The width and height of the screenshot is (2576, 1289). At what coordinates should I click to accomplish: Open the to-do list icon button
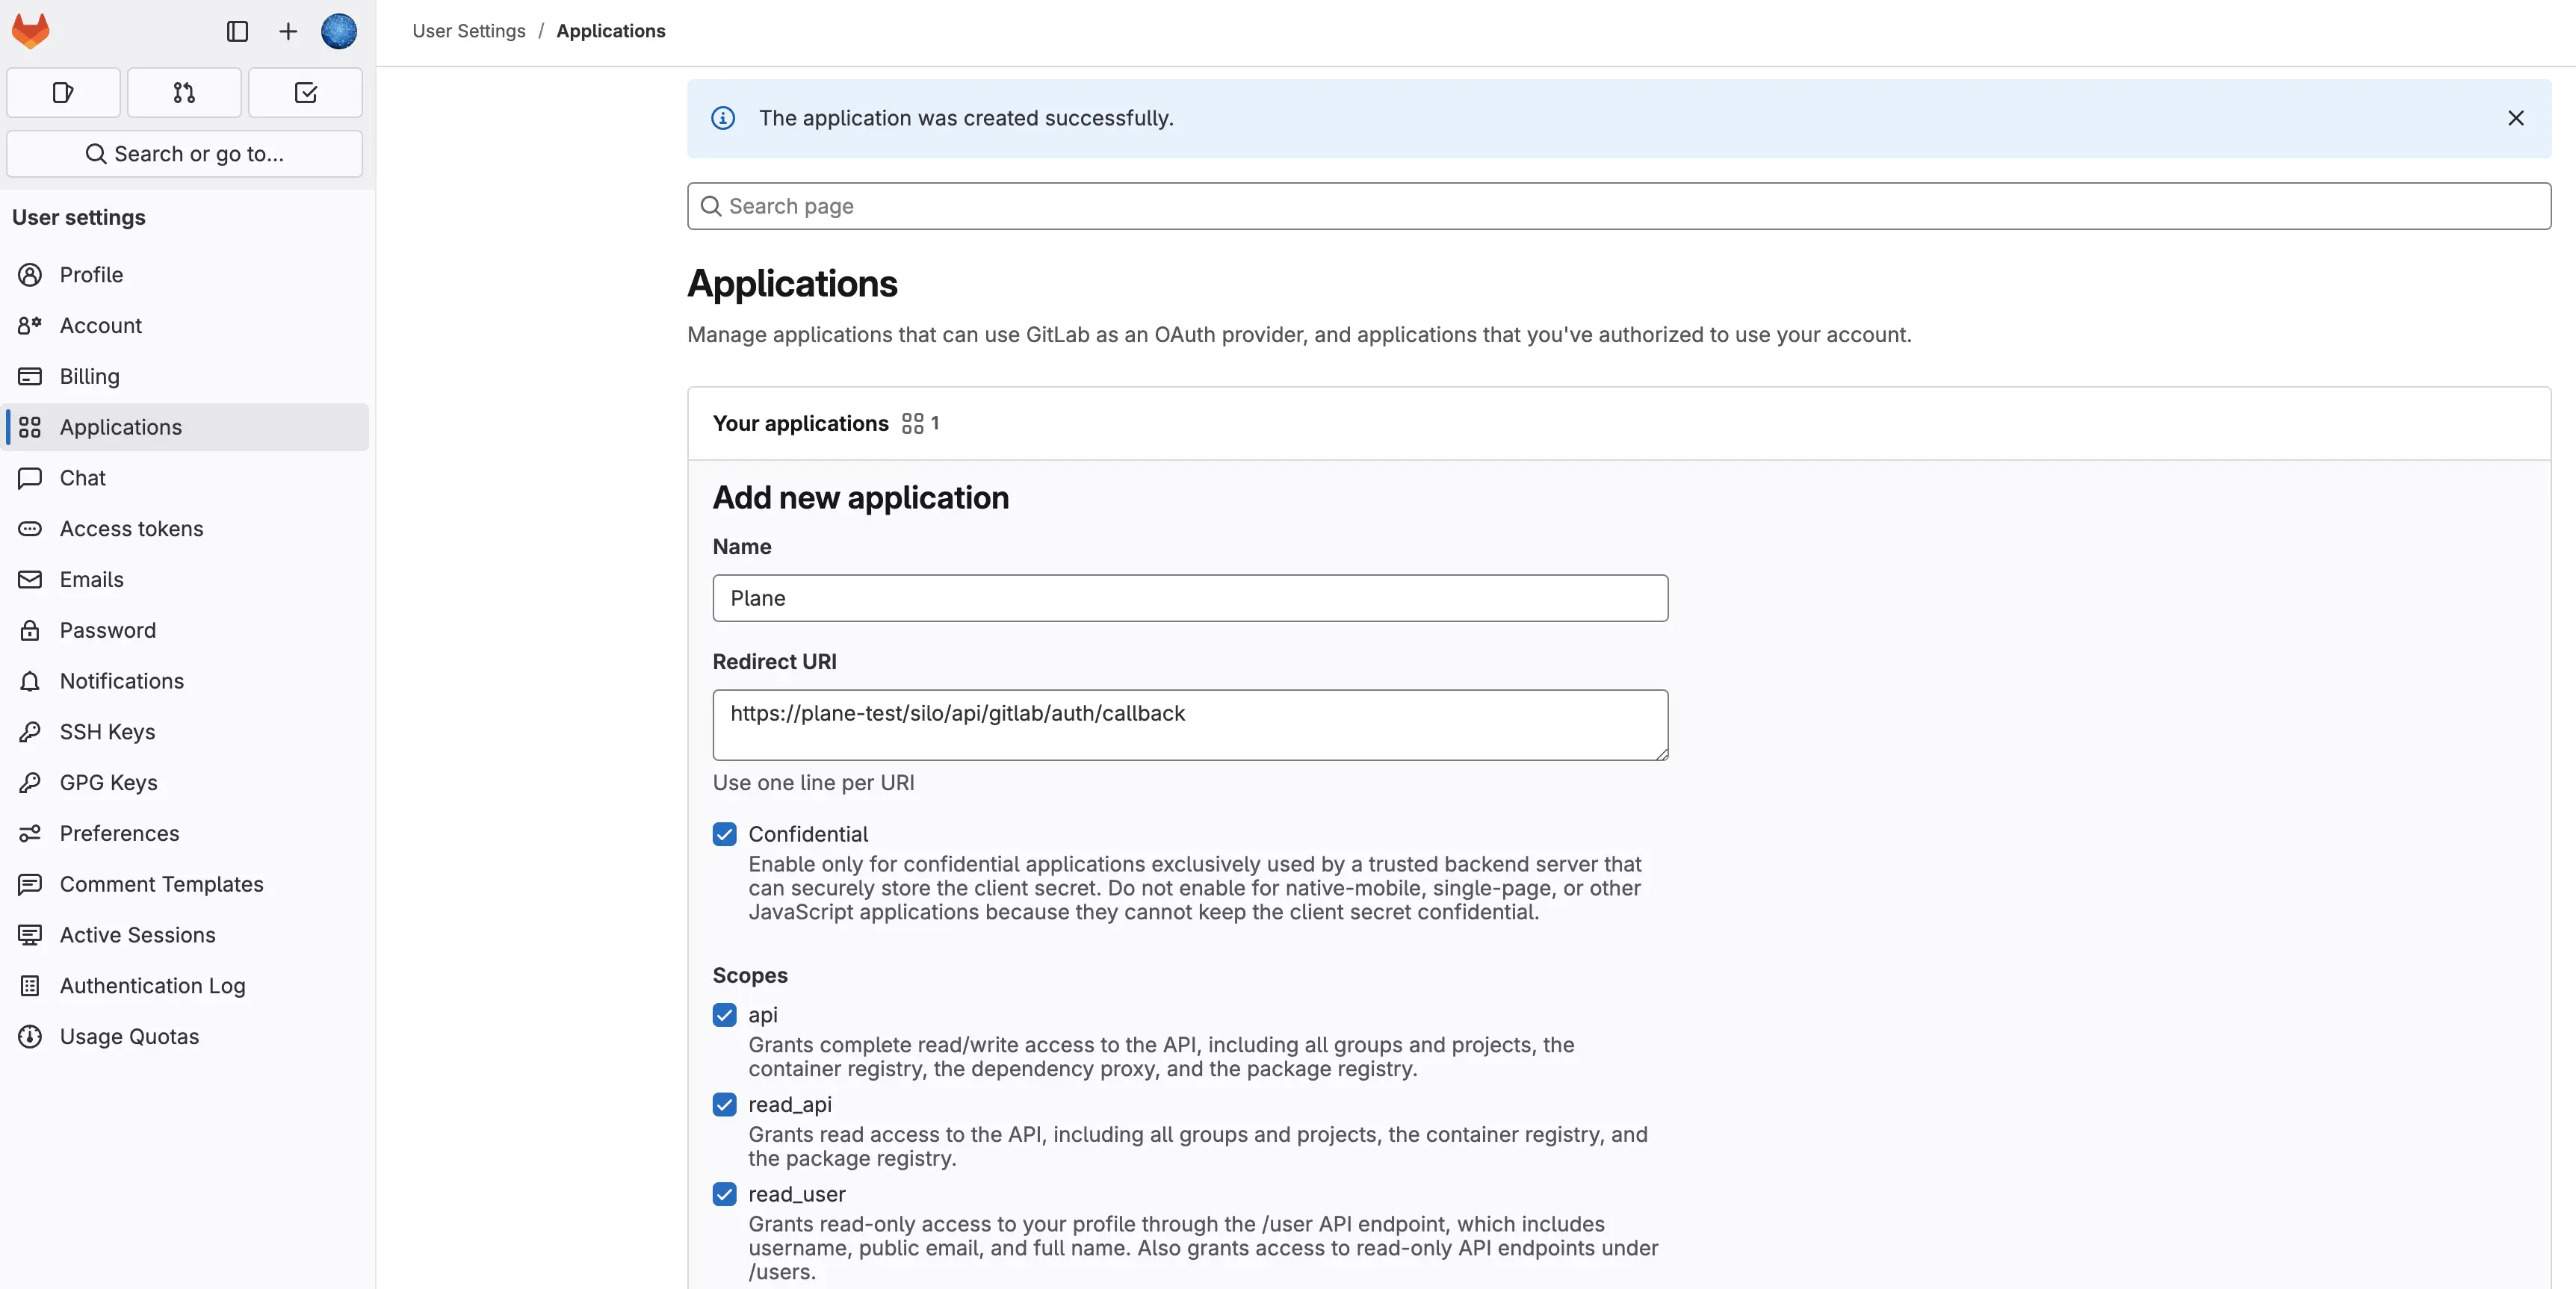306,93
